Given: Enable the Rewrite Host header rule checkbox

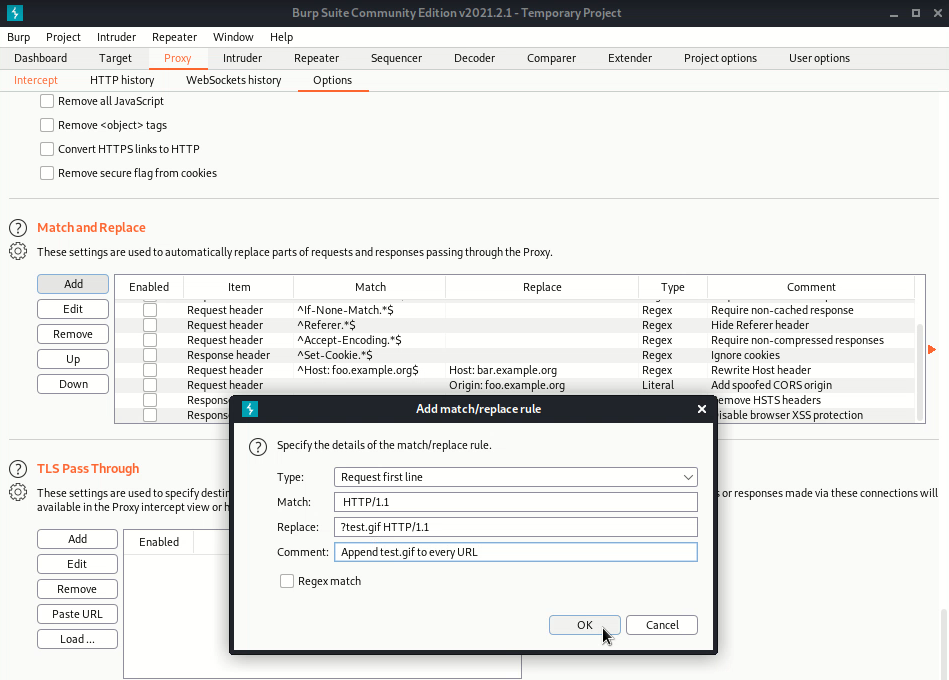Looking at the screenshot, I should (x=150, y=370).
